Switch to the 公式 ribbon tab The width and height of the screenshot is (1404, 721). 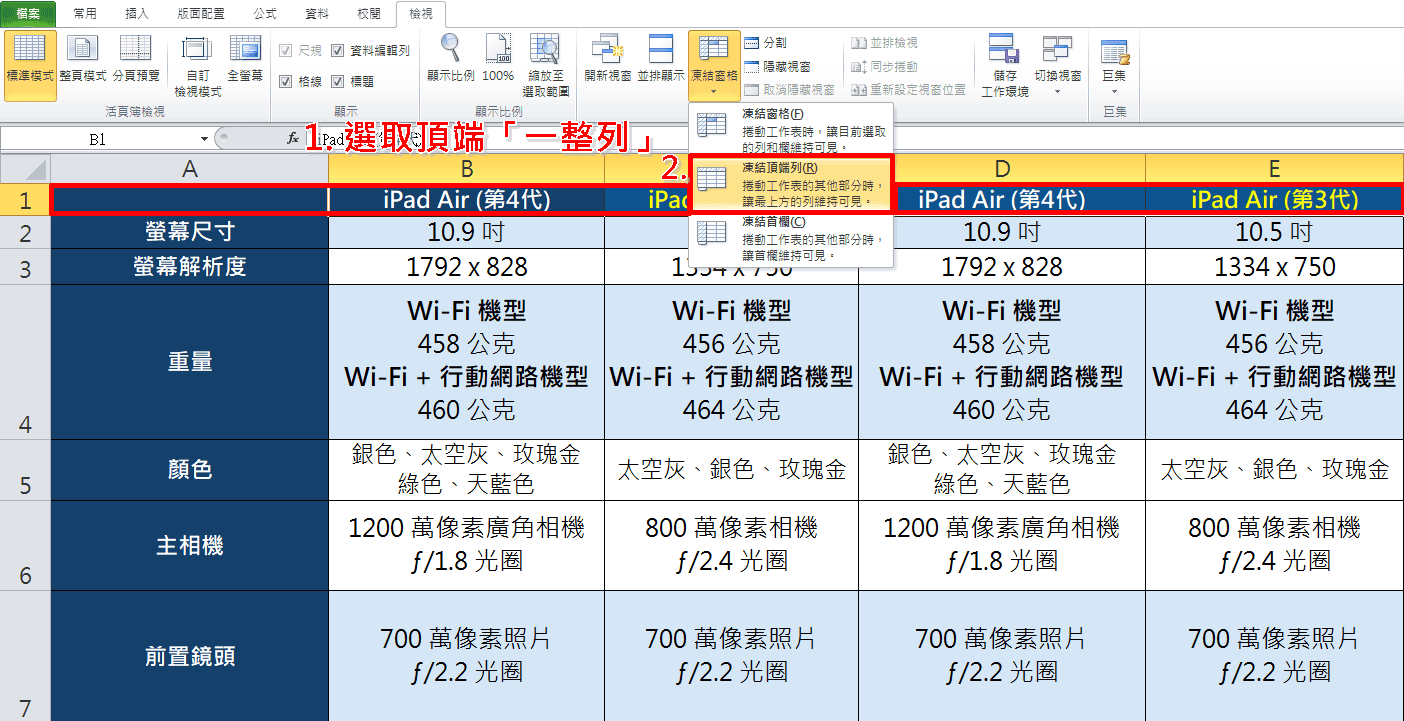(265, 14)
